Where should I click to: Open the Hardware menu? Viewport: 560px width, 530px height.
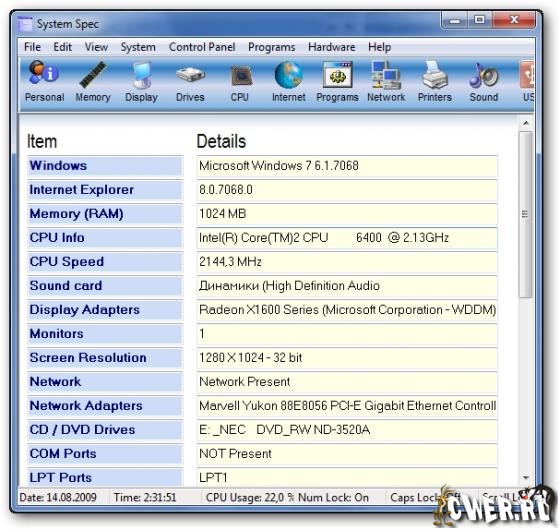(x=331, y=47)
